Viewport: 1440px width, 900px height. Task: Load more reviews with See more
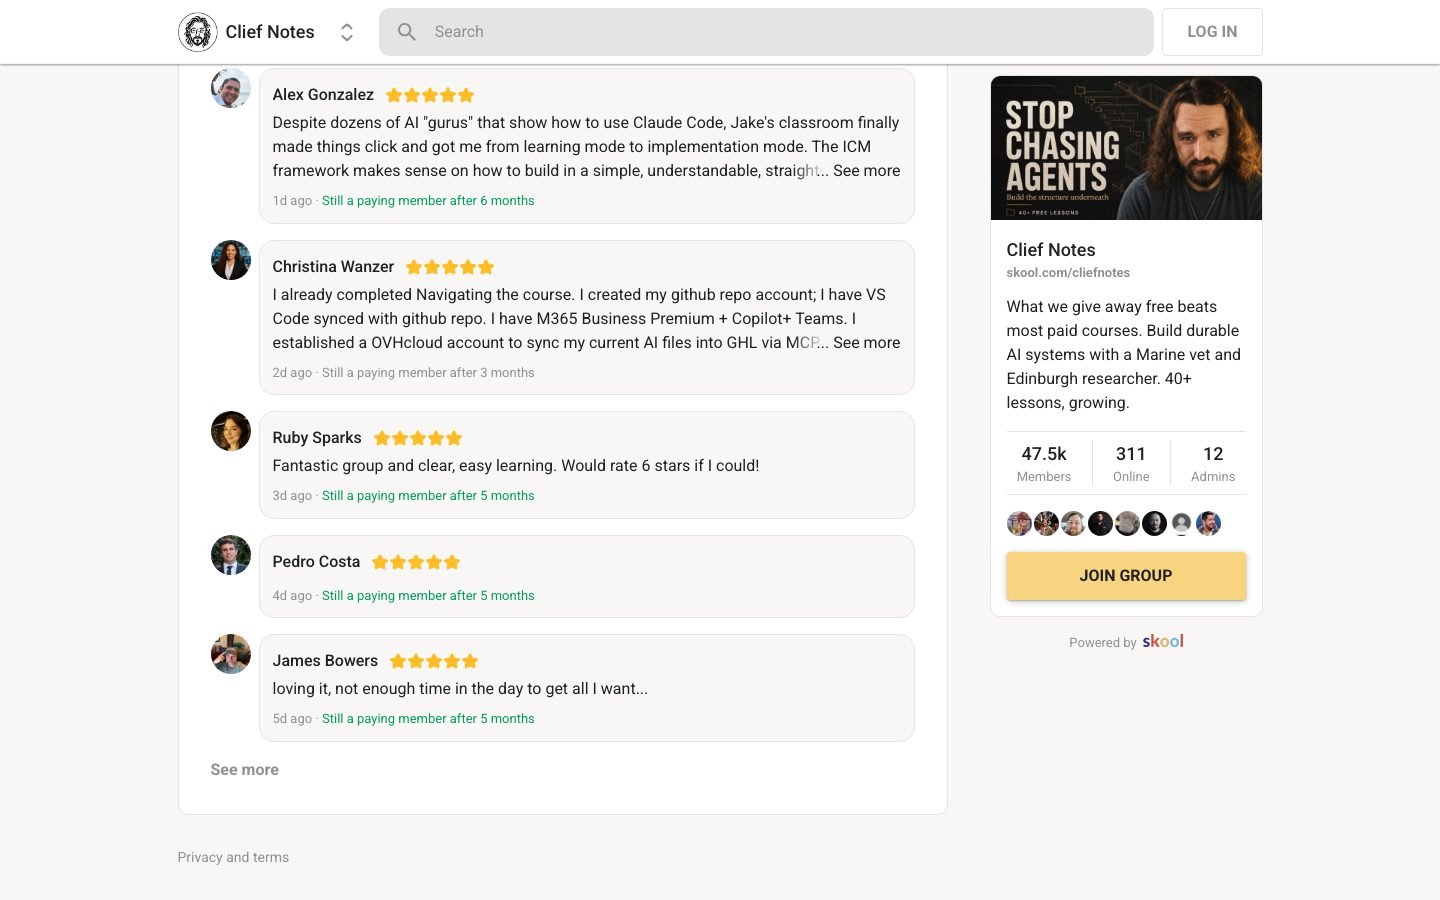[245, 770]
